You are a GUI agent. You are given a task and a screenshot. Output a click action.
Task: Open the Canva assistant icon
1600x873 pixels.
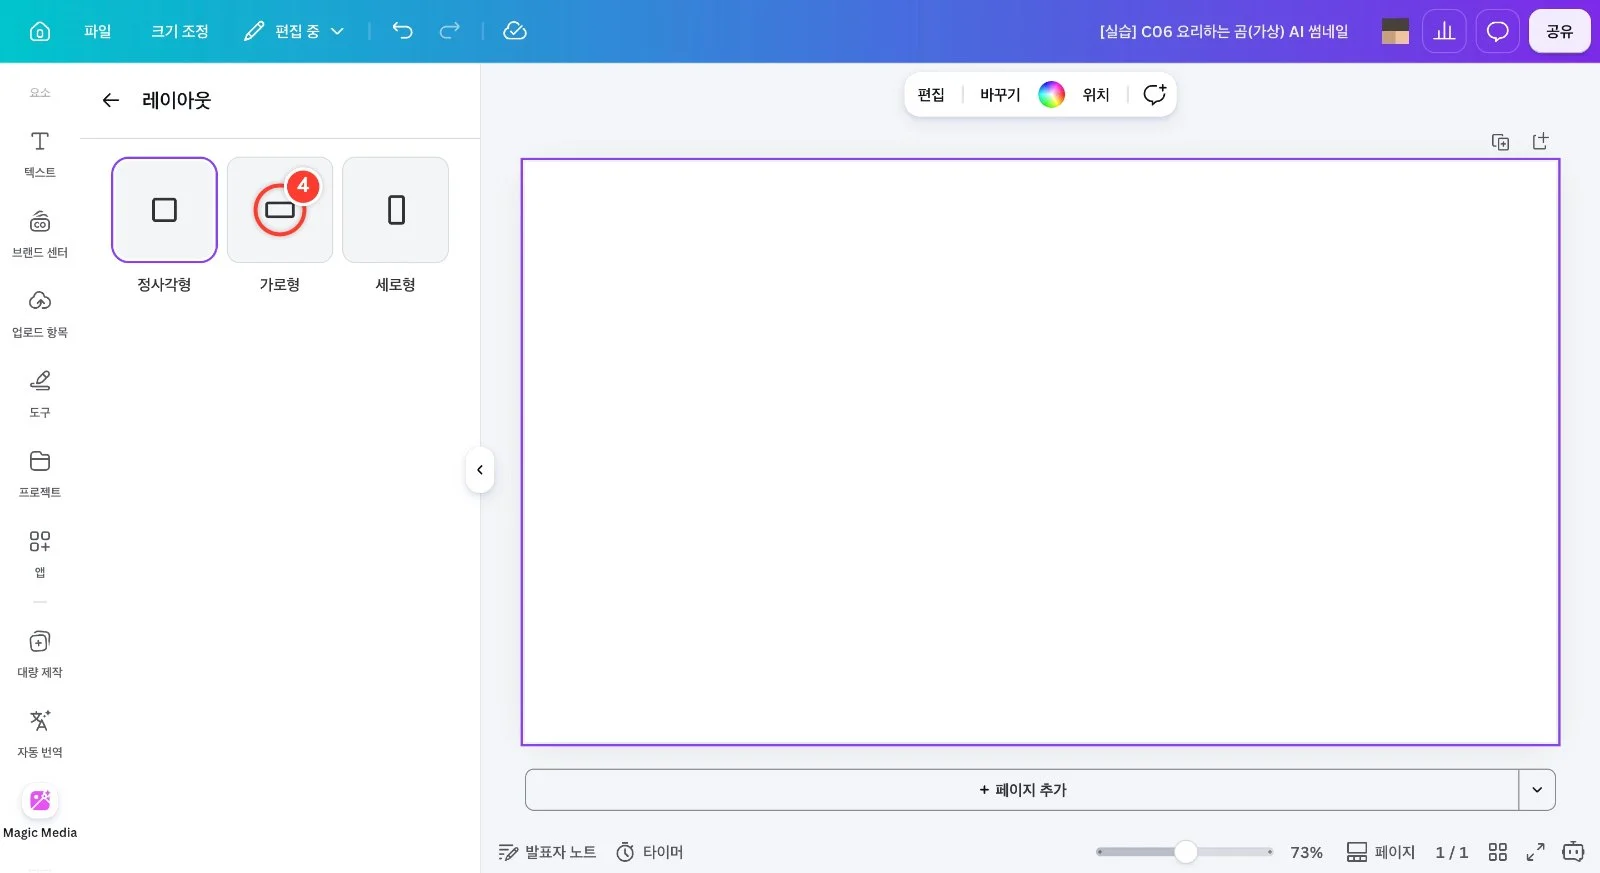(1573, 852)
